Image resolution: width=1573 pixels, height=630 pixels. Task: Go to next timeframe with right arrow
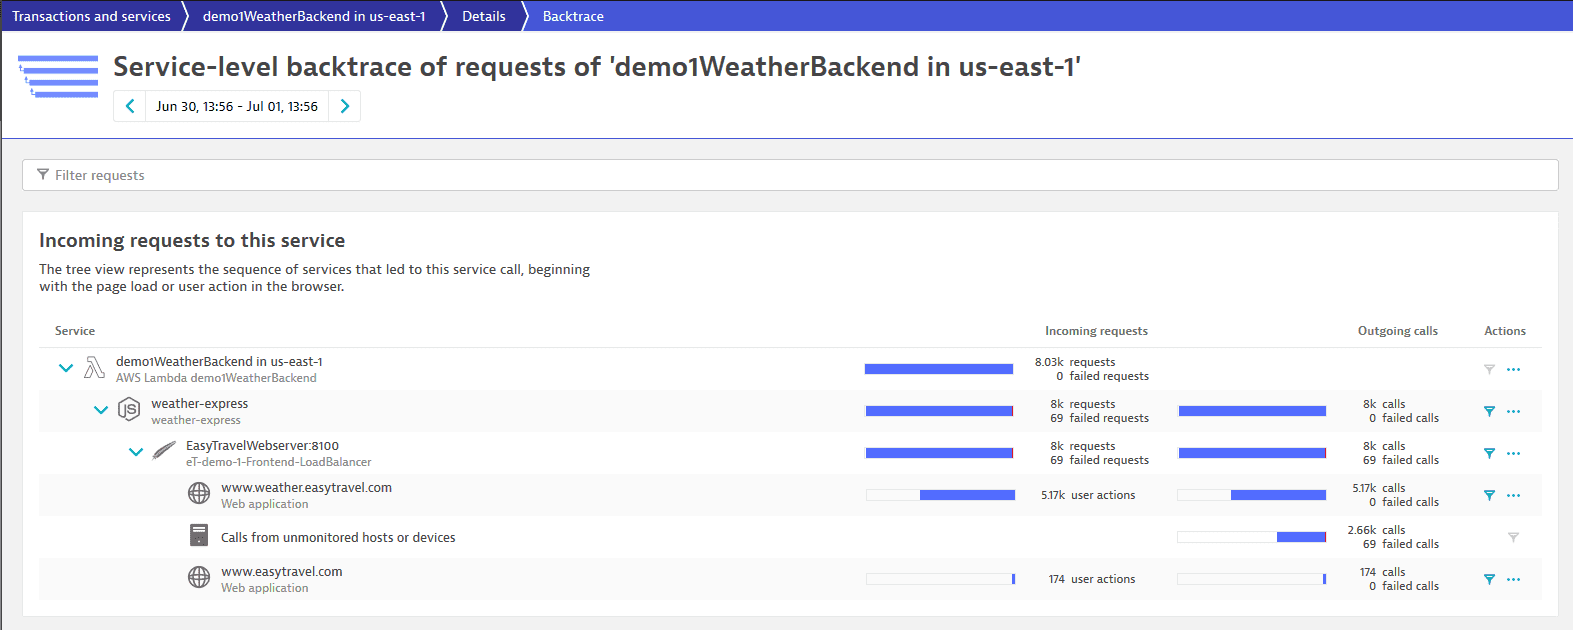tap(345, 106)
